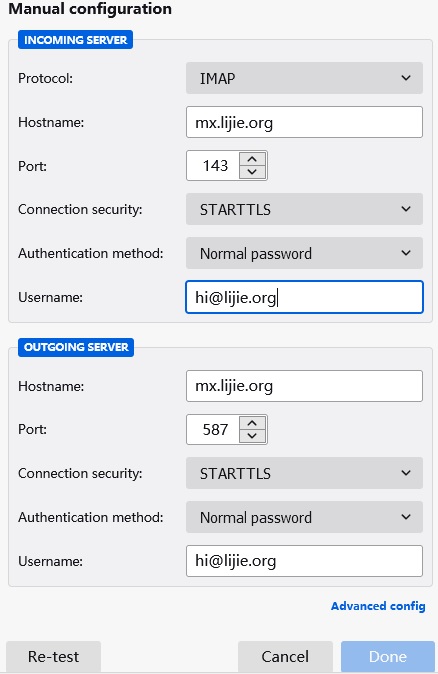This screenshot has width=438, height=674.
Task: Click the incoming Username field
Action: 304,297
